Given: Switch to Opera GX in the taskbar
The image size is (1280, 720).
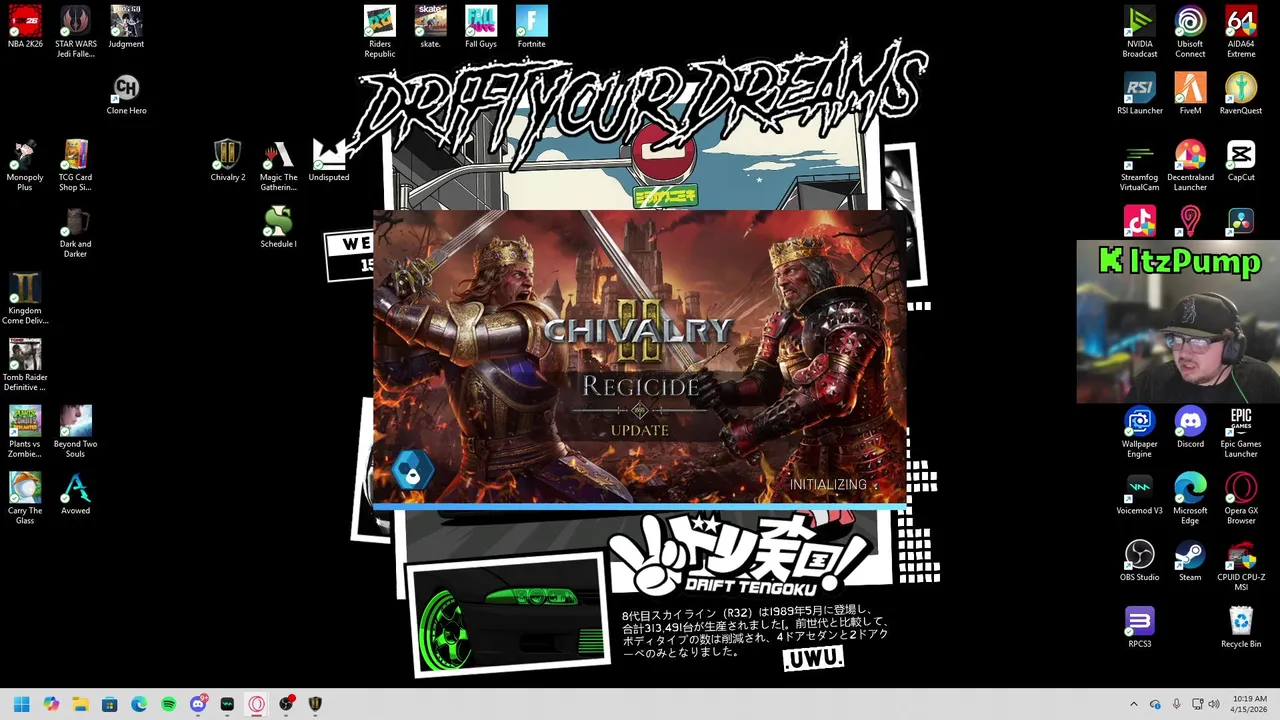Looking at the screenshot, I should click(256, 704).
